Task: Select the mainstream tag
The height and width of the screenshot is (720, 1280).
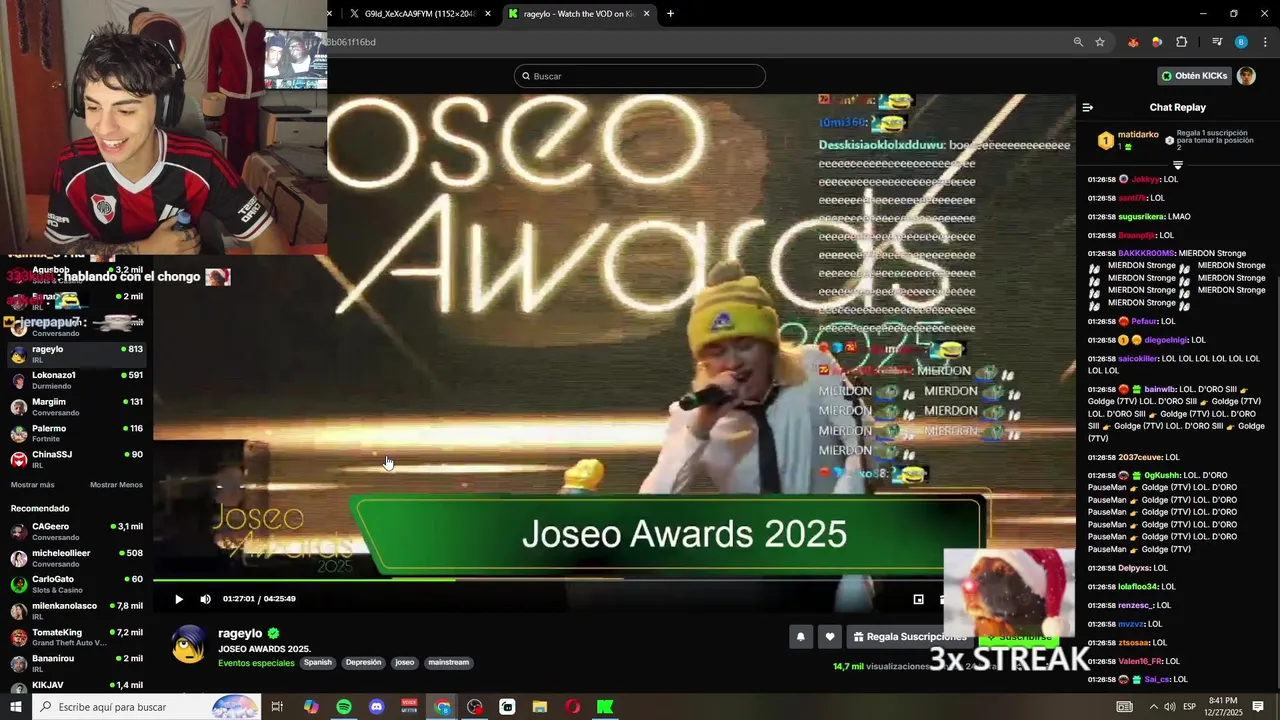Action: [448, 662]
